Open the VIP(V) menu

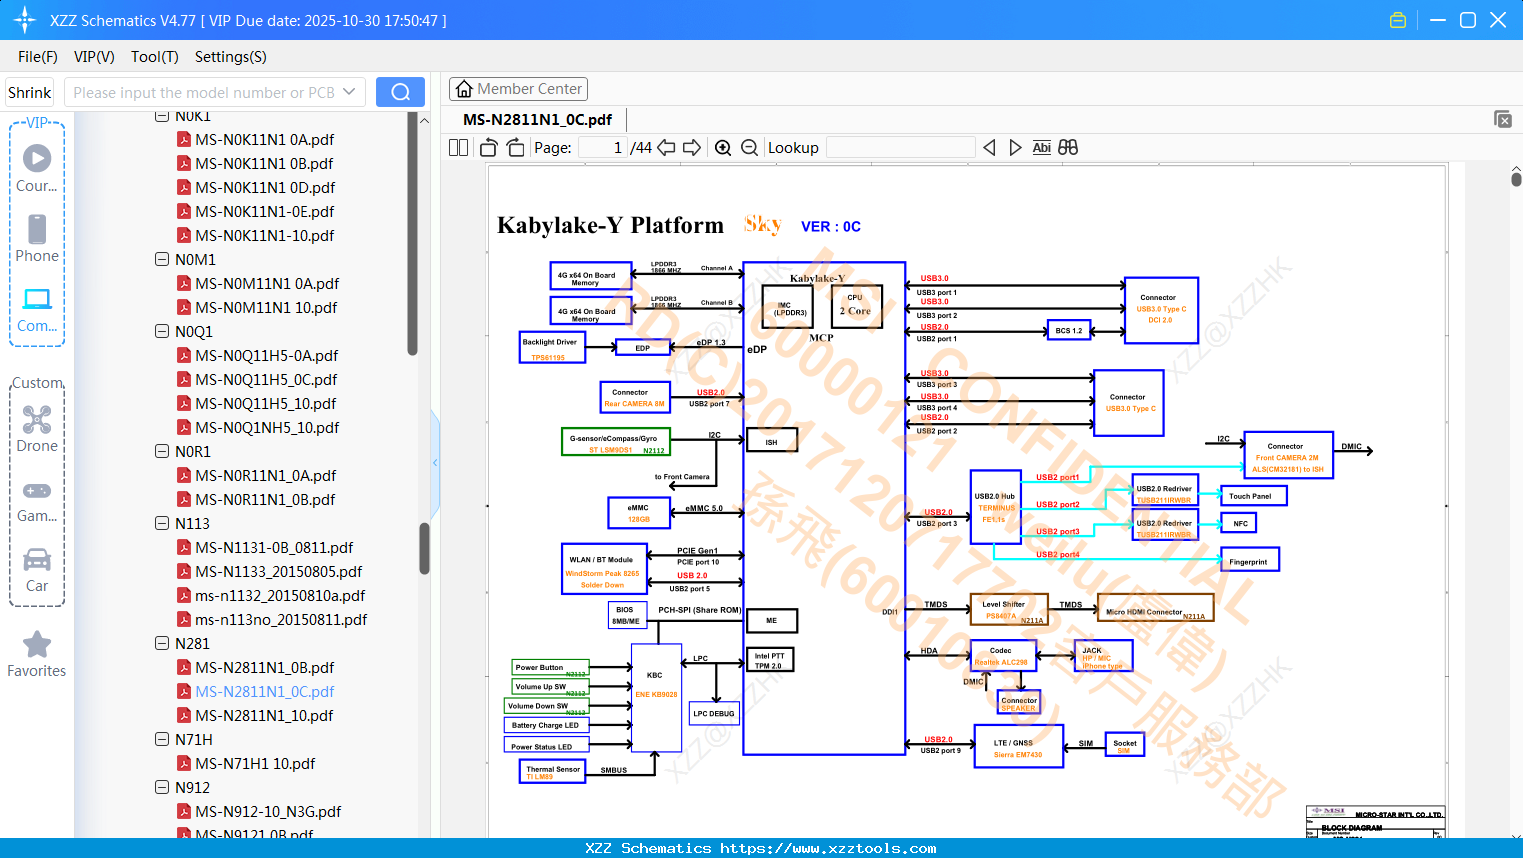click(94, 57)
